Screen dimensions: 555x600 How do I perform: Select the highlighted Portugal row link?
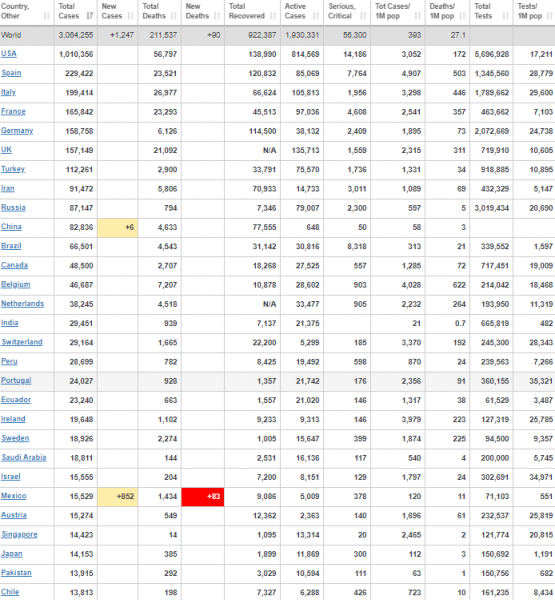(x=16, y=380)
